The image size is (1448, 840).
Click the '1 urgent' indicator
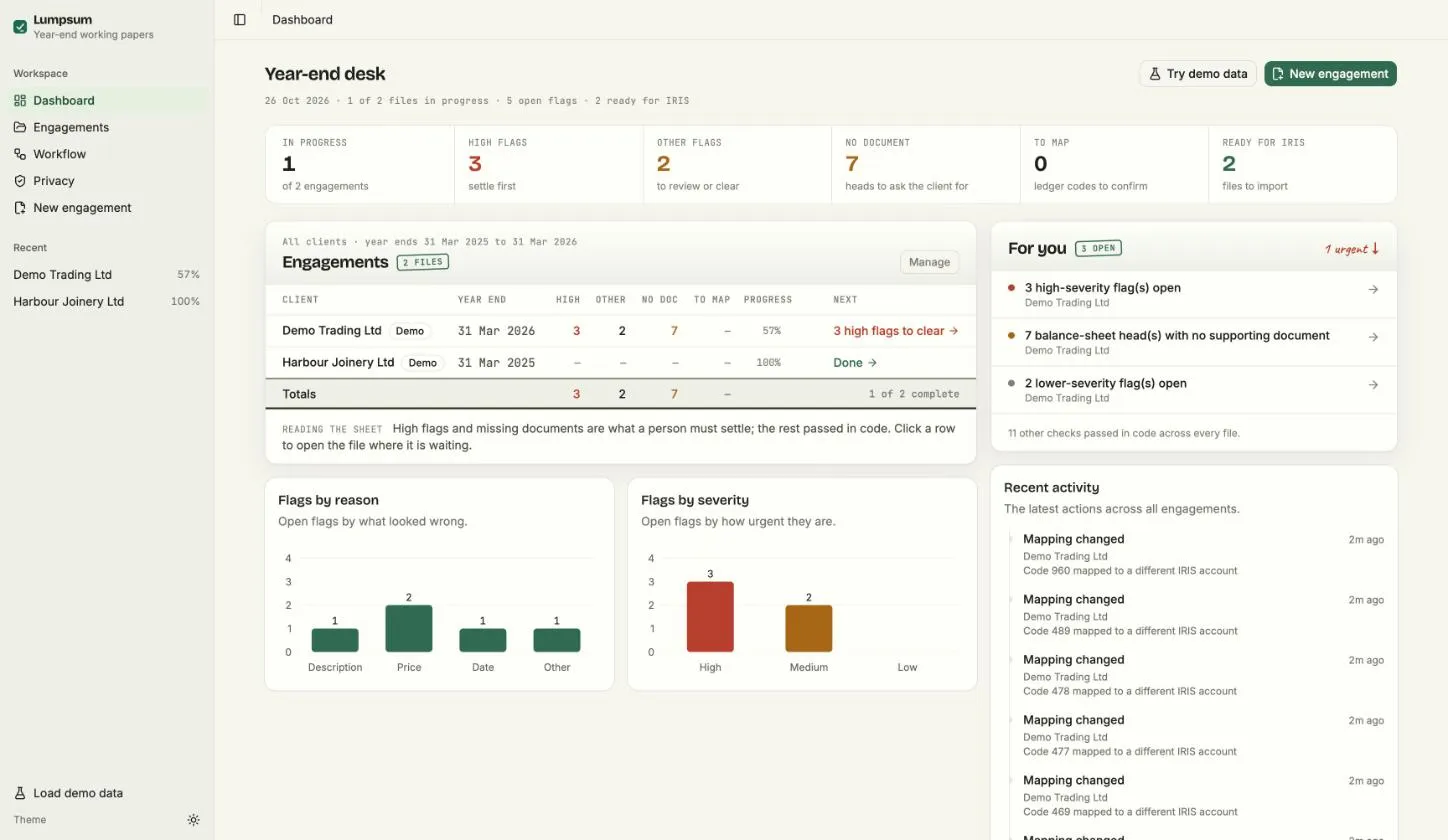tap(1352, 249)
